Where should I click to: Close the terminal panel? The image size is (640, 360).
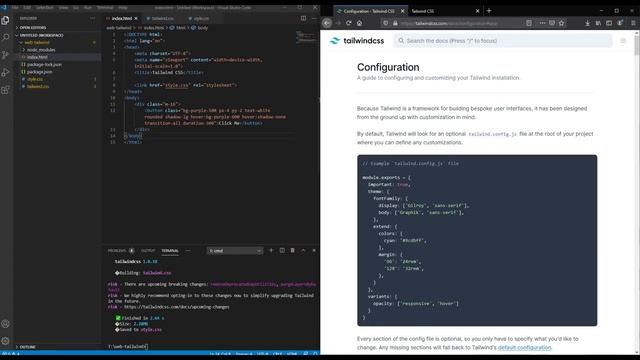click(314, 250)
